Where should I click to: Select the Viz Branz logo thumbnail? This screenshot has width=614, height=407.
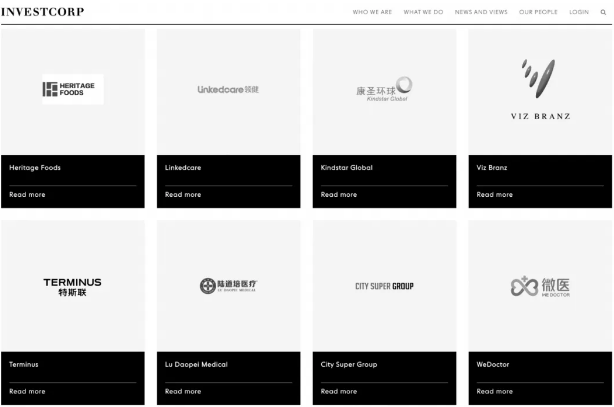point(540,89)
